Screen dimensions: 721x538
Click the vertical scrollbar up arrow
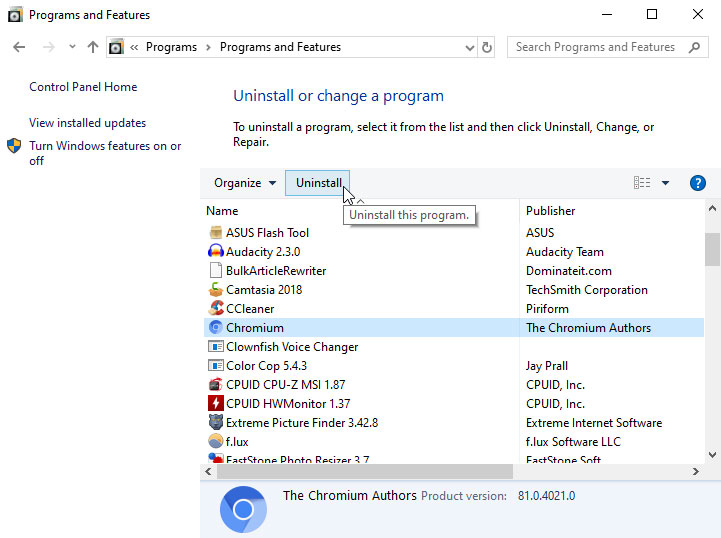pos(712,209)
